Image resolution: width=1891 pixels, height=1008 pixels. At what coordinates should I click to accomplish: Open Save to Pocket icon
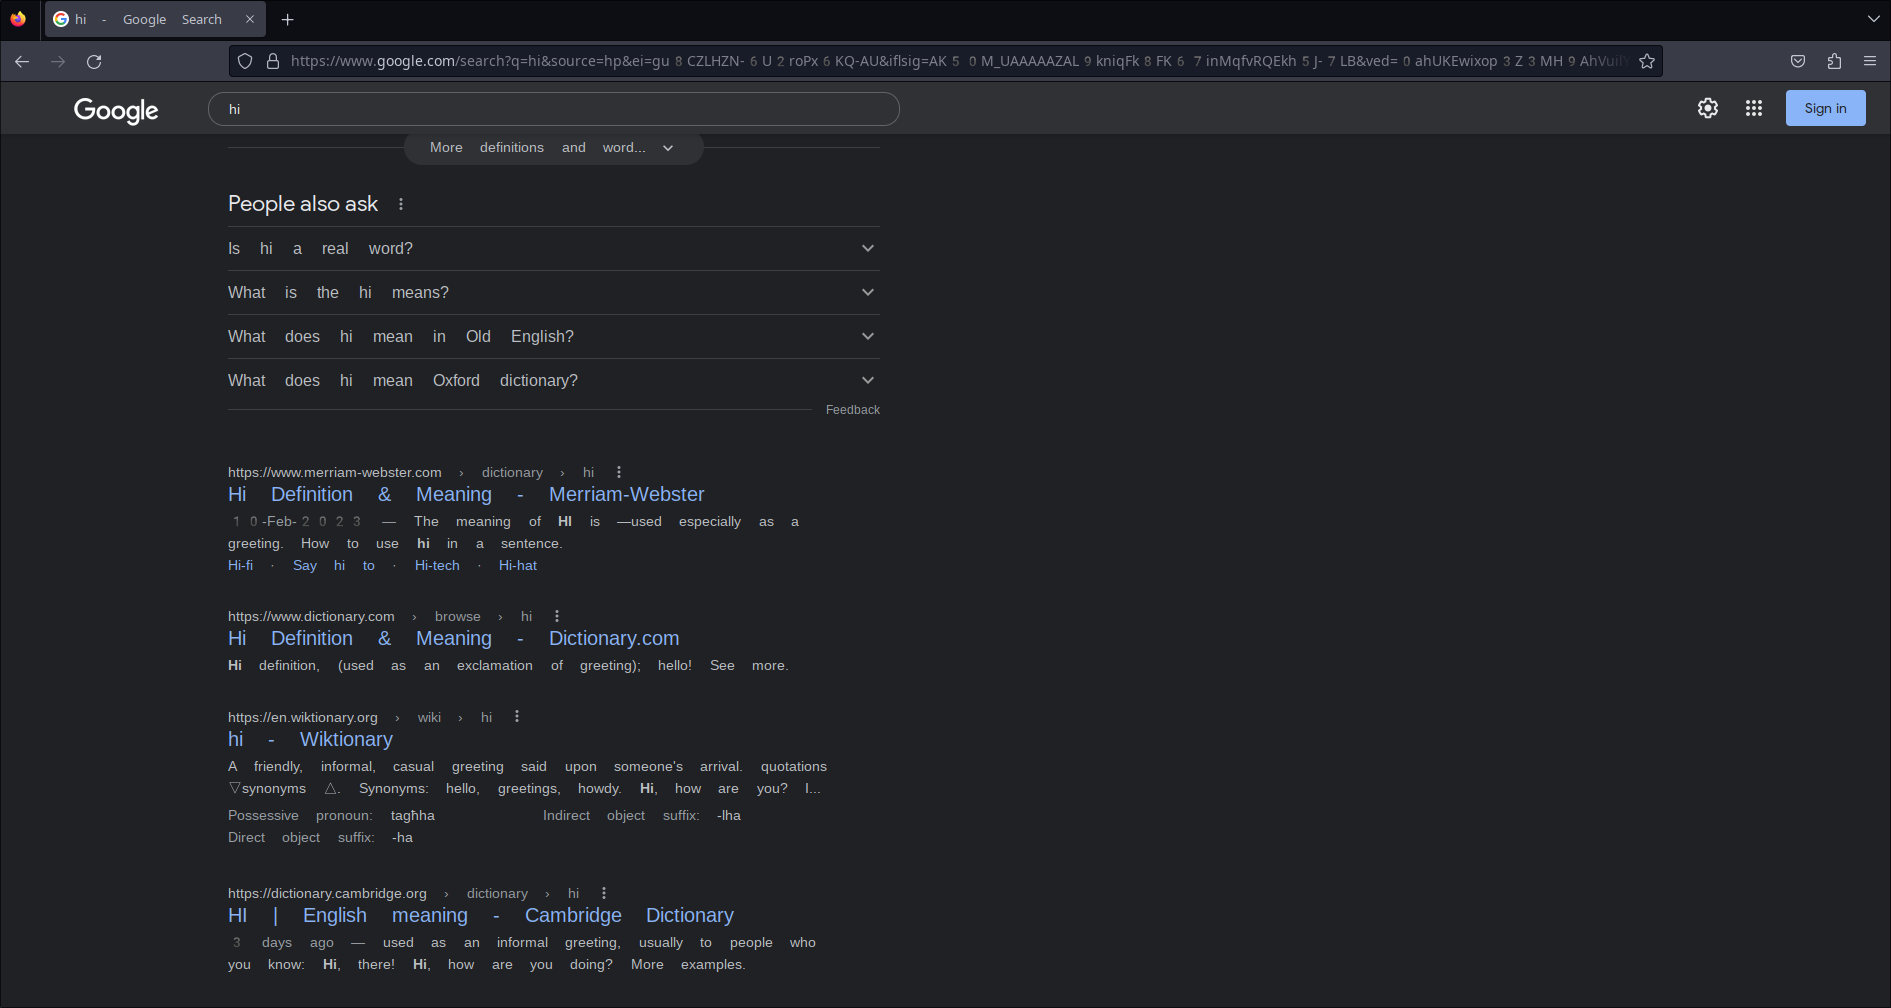pyautogui.click(x=1798, y=61)
